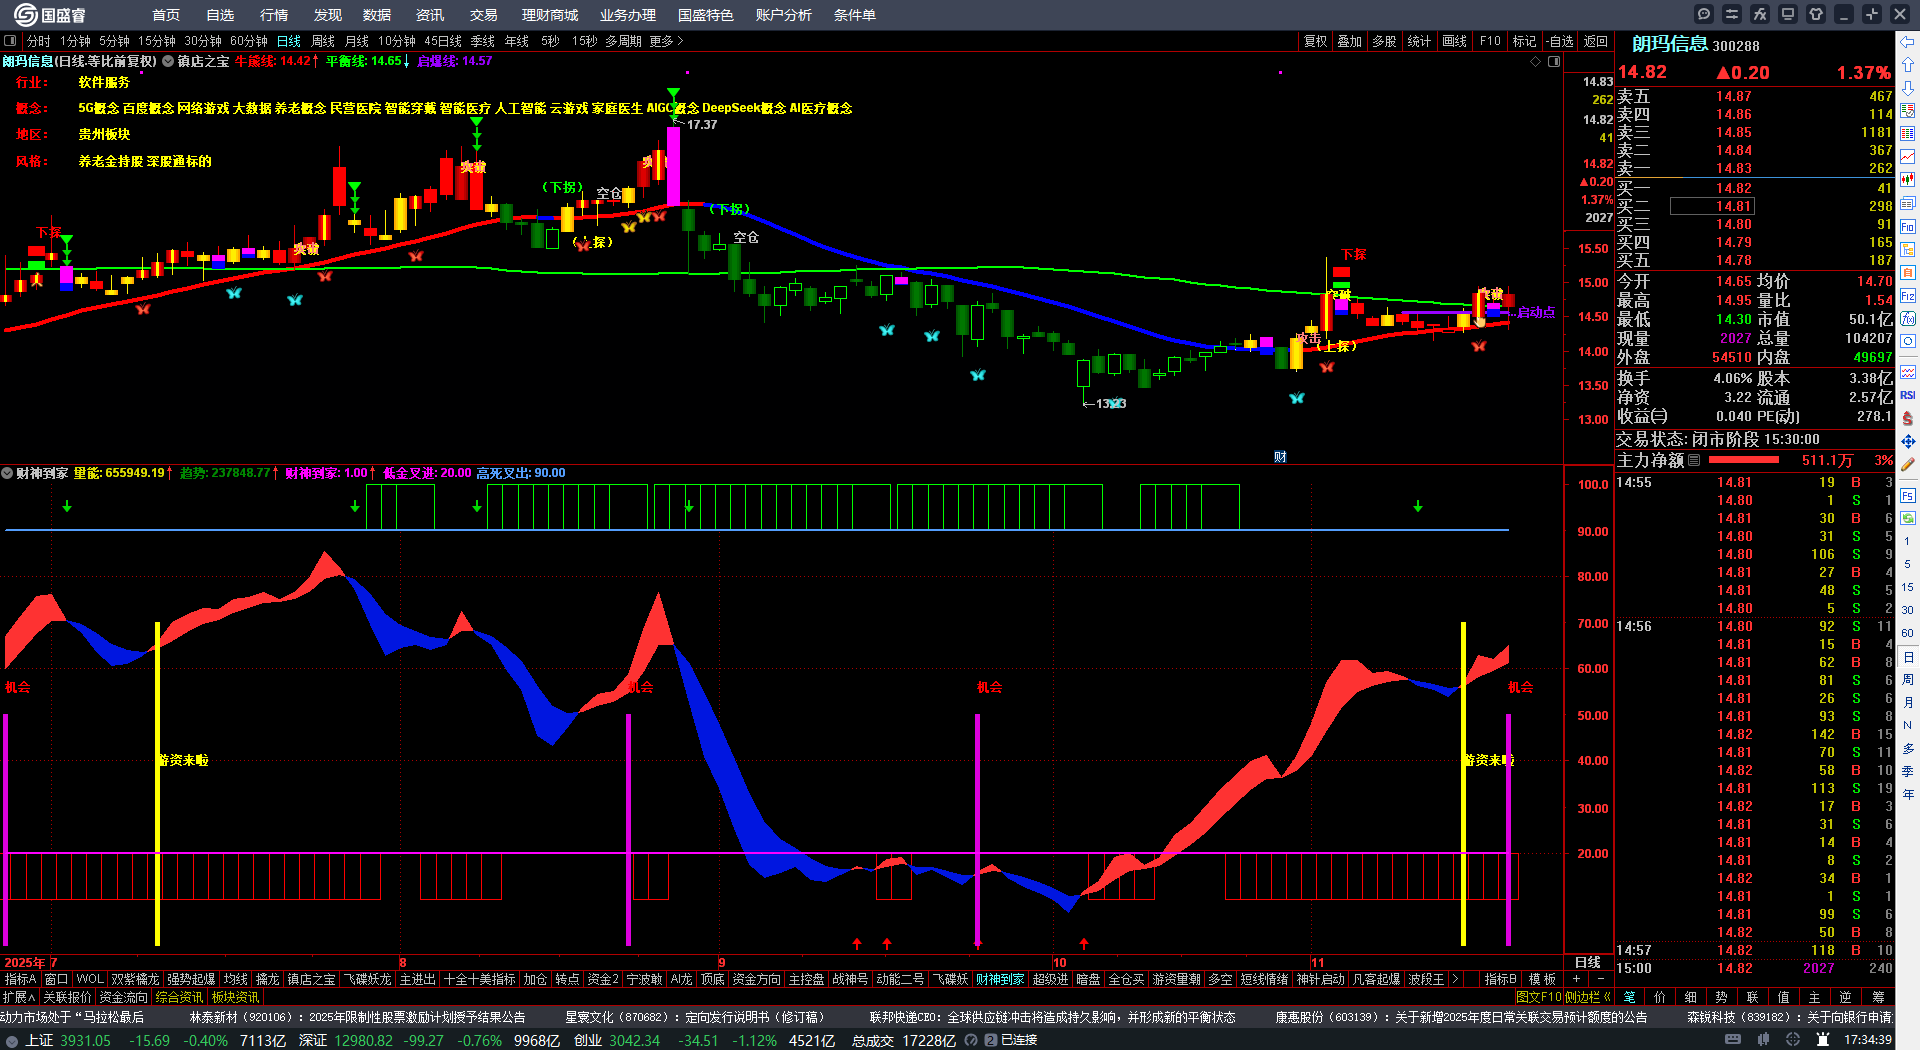Screen dimensions: 1920x1050
Task: Click the F12 icon in right toolbar
Action: 1908,296
